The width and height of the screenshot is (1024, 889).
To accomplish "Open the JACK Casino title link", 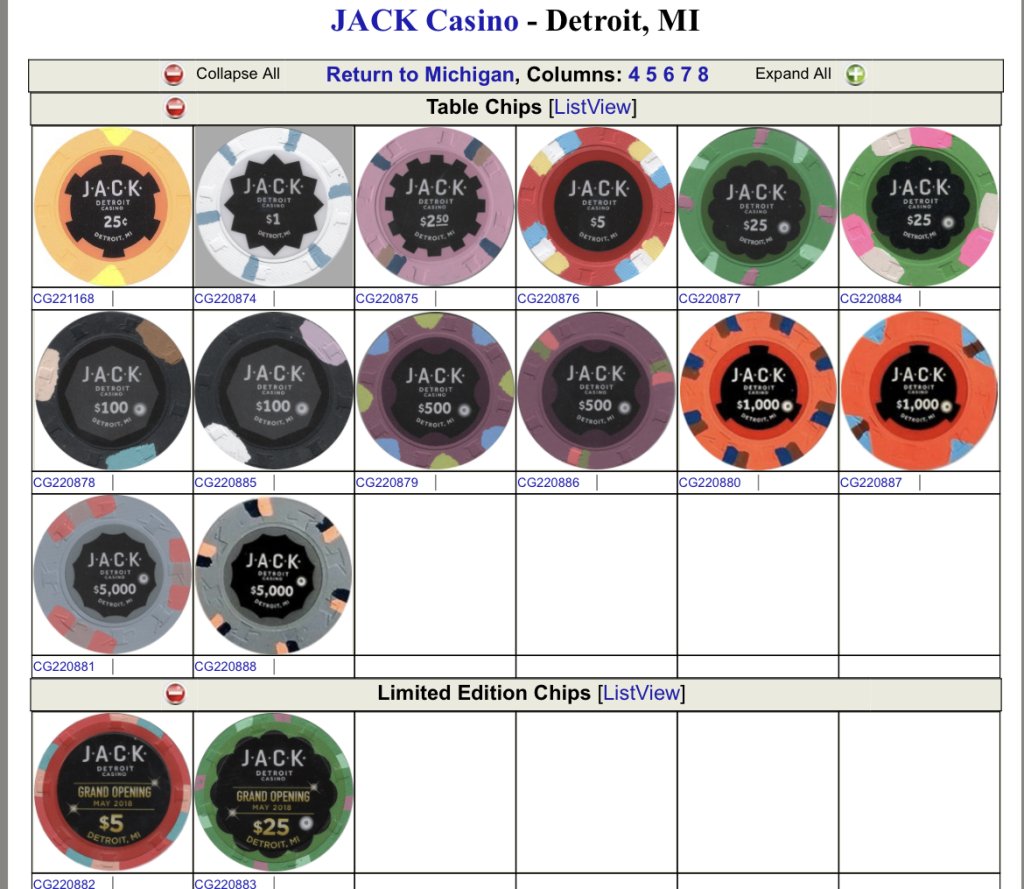I will [424, 20].
